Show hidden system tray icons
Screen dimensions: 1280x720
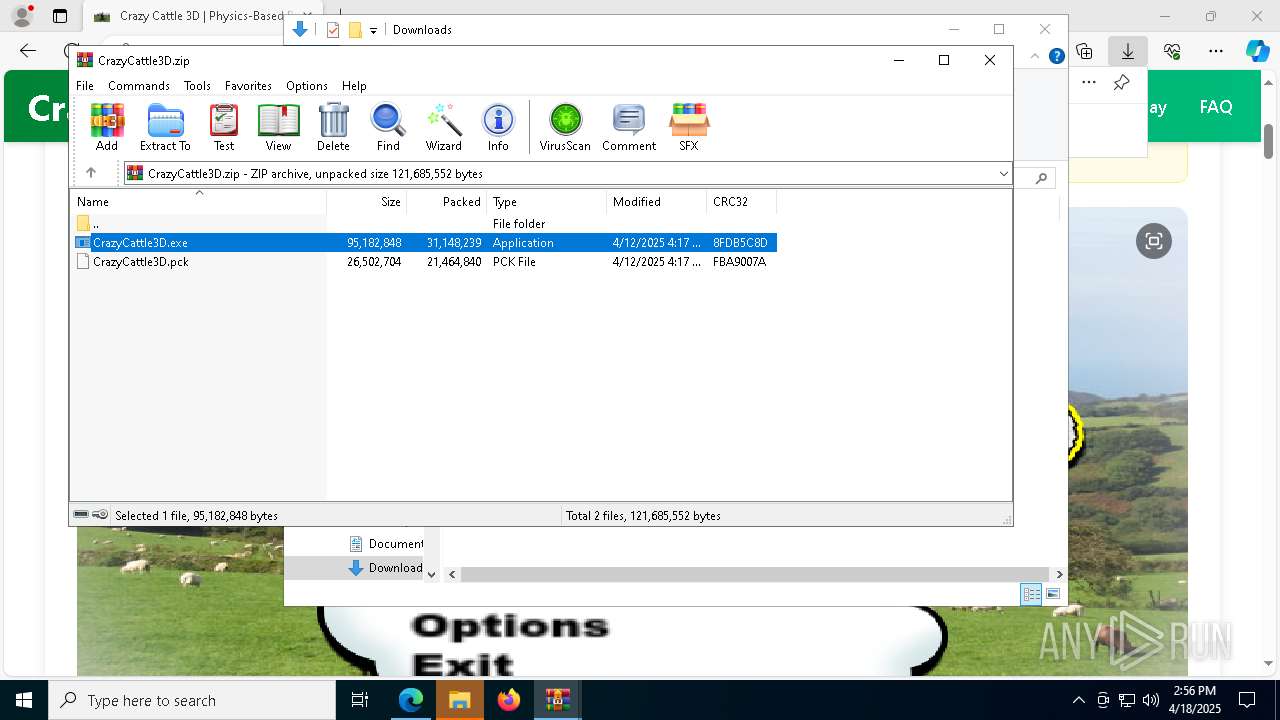(x=1078, y=700)
